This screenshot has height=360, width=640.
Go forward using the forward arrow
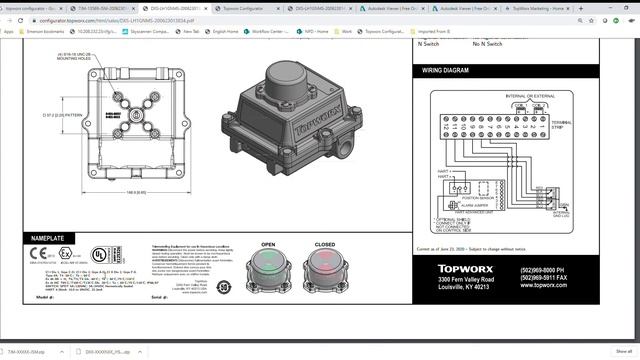(9, 20)
